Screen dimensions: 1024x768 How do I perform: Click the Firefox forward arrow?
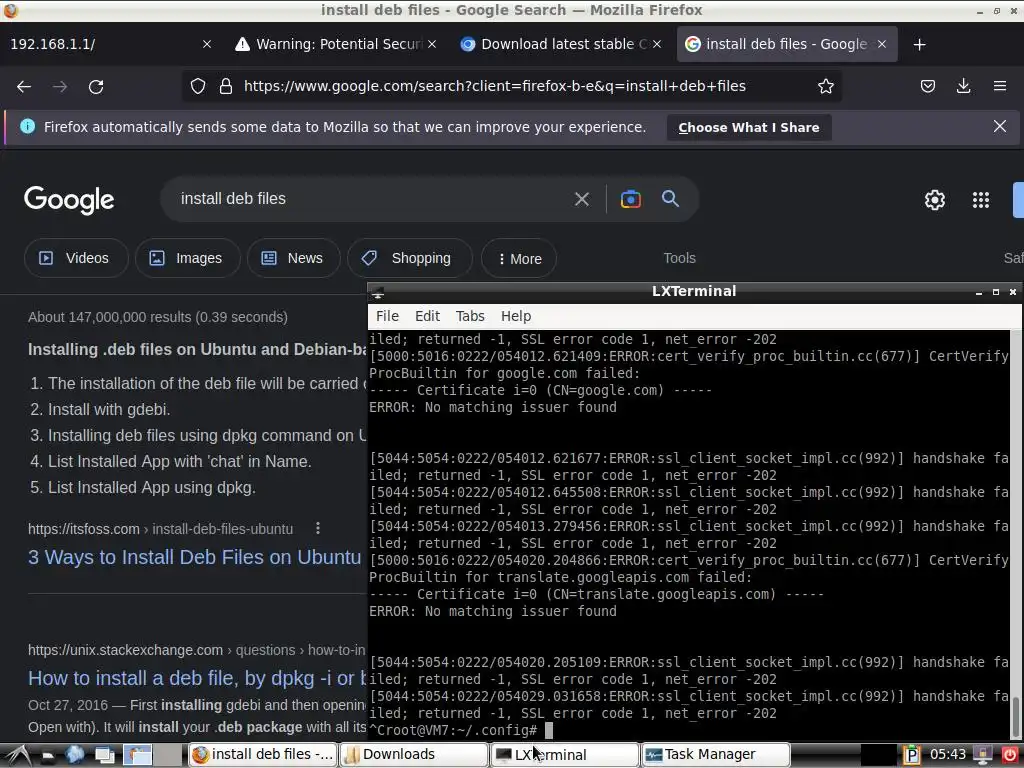60,86
